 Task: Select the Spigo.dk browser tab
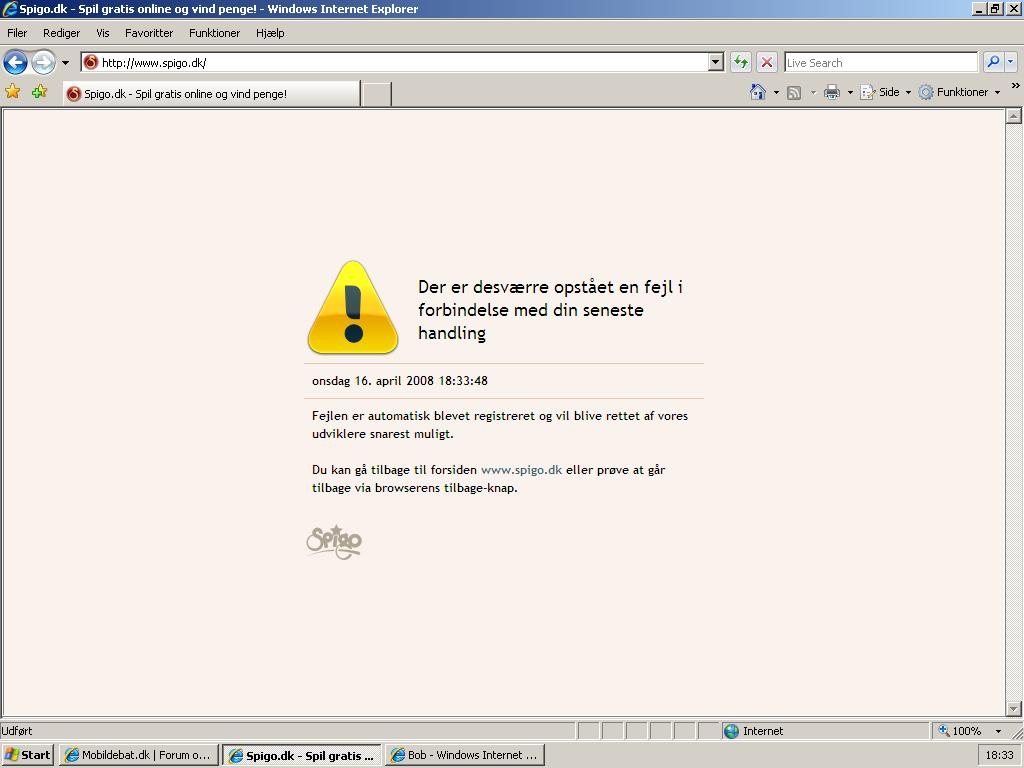tap(211, 94)
